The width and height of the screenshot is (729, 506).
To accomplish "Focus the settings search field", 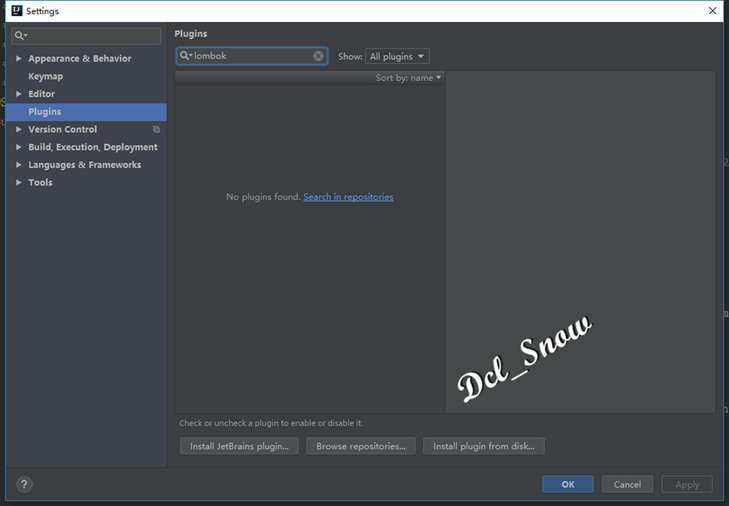I will [x=86, y=36].
